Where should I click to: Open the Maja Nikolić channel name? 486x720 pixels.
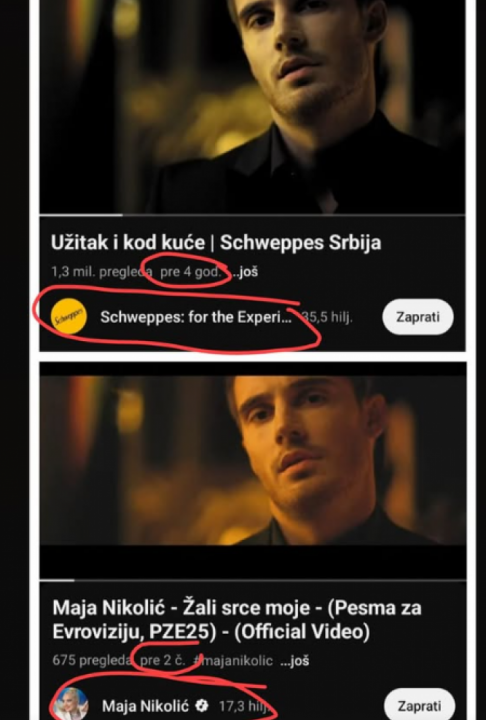pyautogui.click(x=145, y=706)
